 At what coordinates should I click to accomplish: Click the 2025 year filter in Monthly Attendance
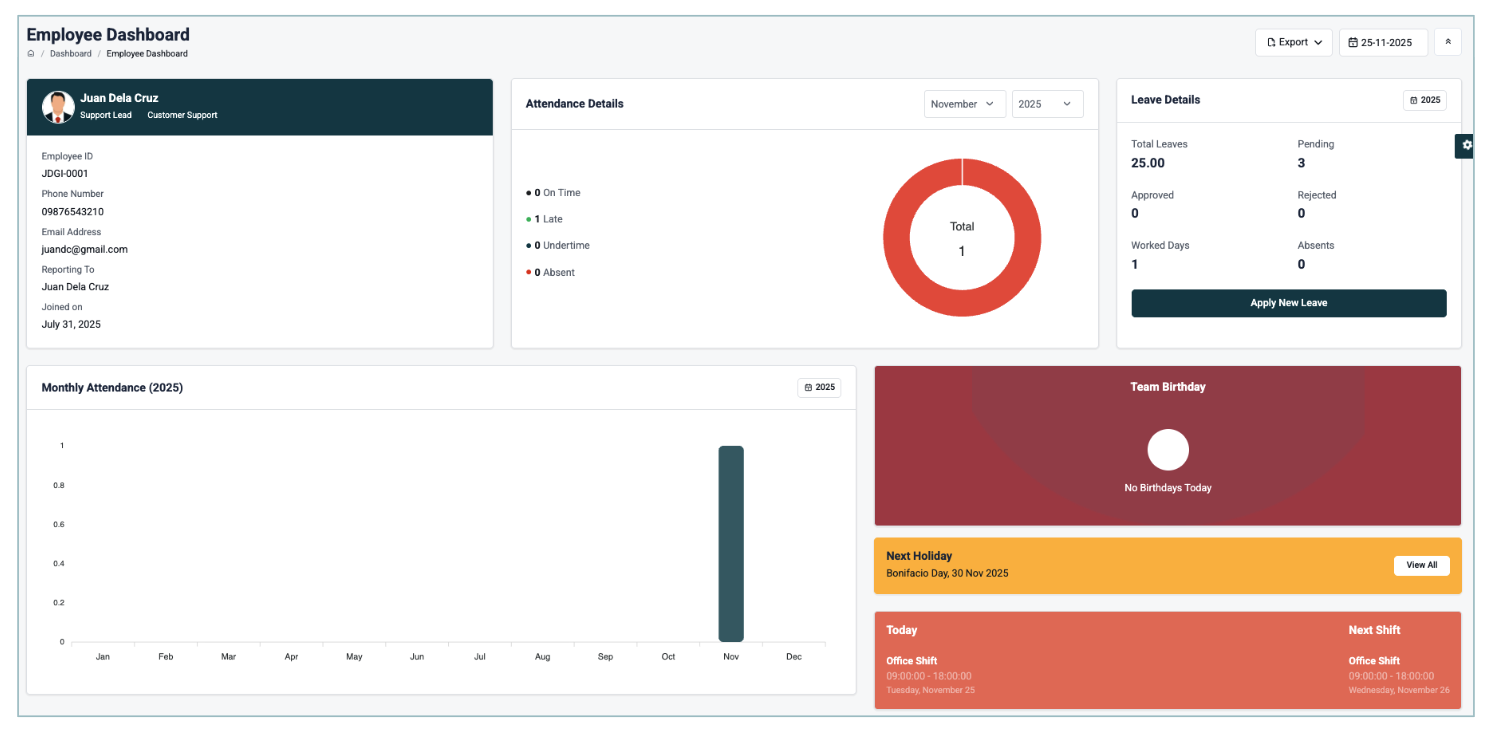point(819,387)
